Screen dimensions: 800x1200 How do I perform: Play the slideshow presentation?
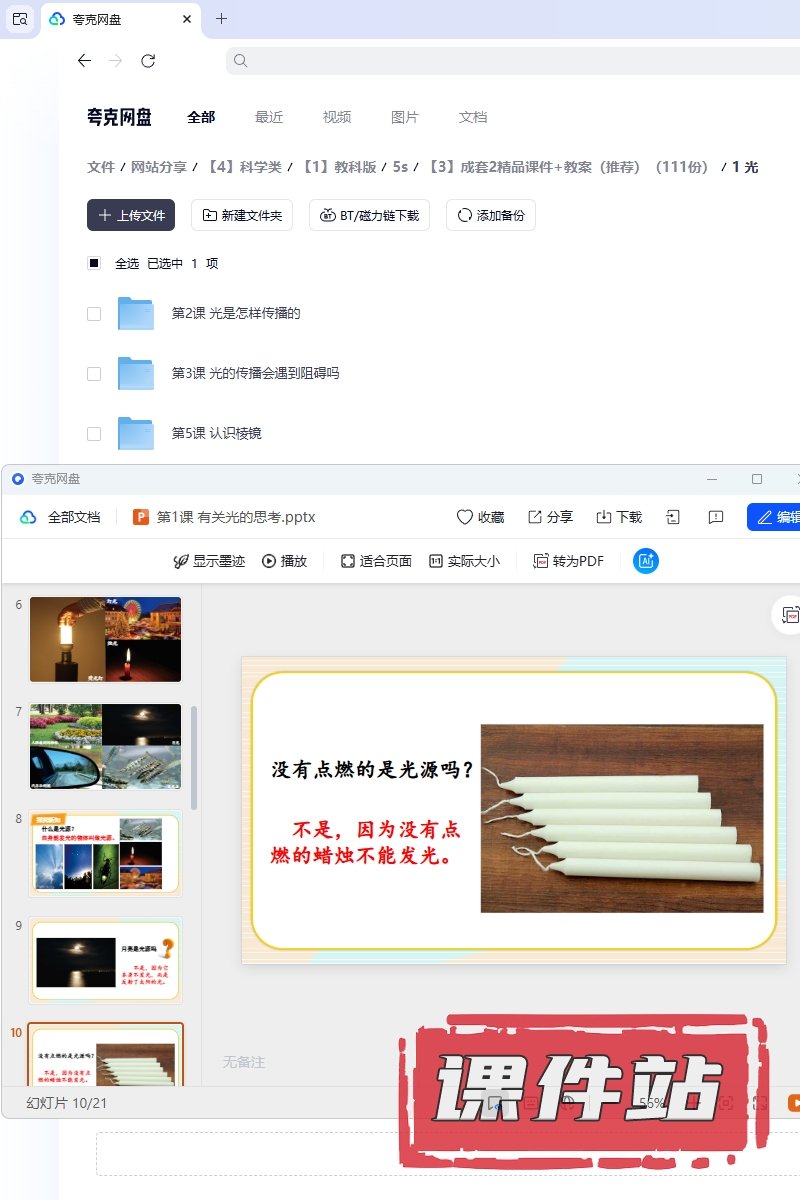[284, 561]
